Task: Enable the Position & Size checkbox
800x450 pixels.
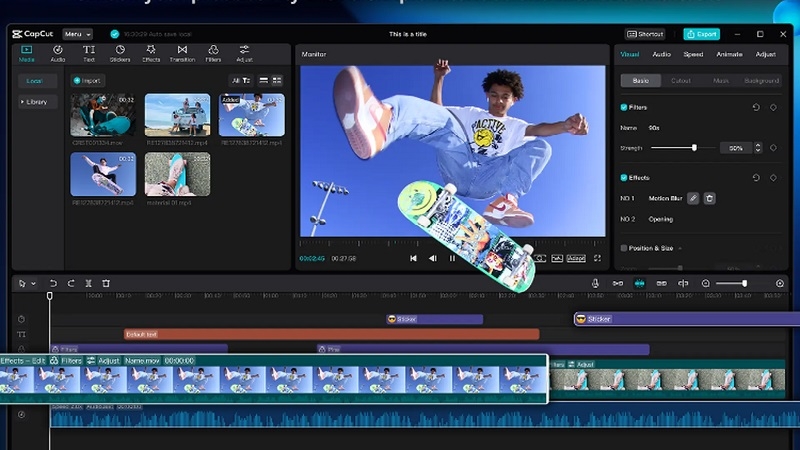Action: click(x=624, y=248)
